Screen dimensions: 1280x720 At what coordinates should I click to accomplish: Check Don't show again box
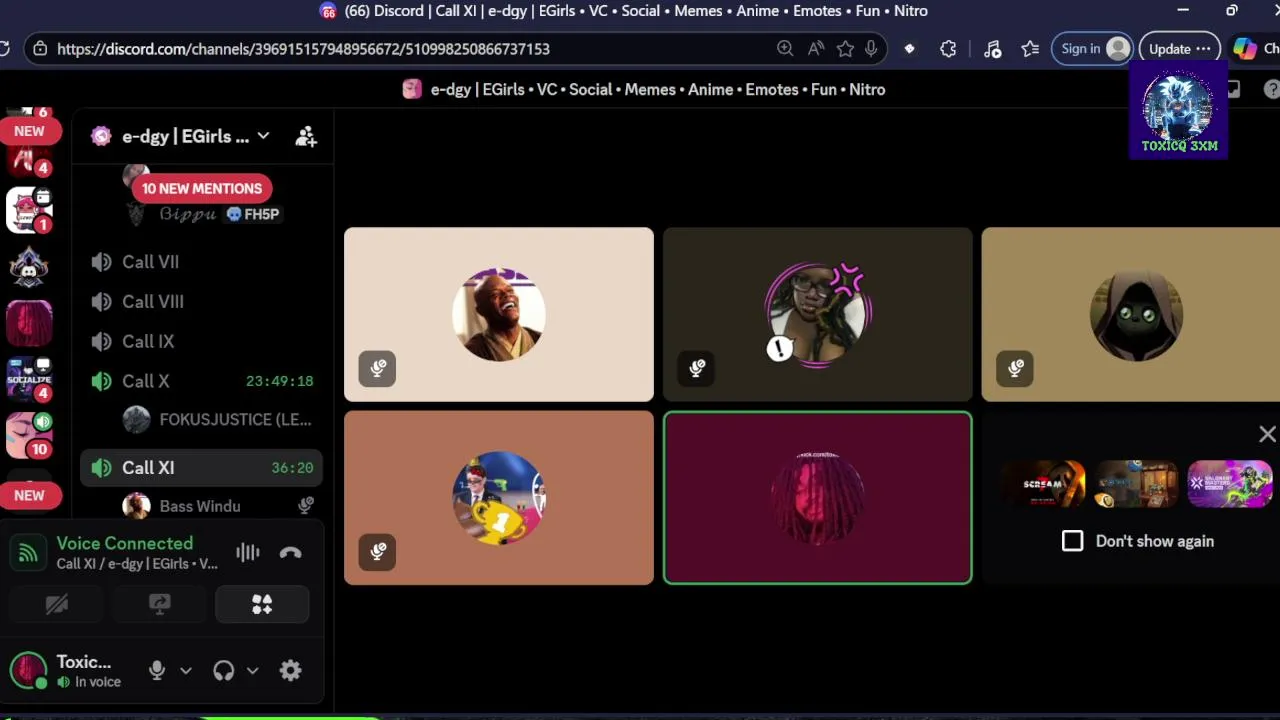coord(1072,541)
